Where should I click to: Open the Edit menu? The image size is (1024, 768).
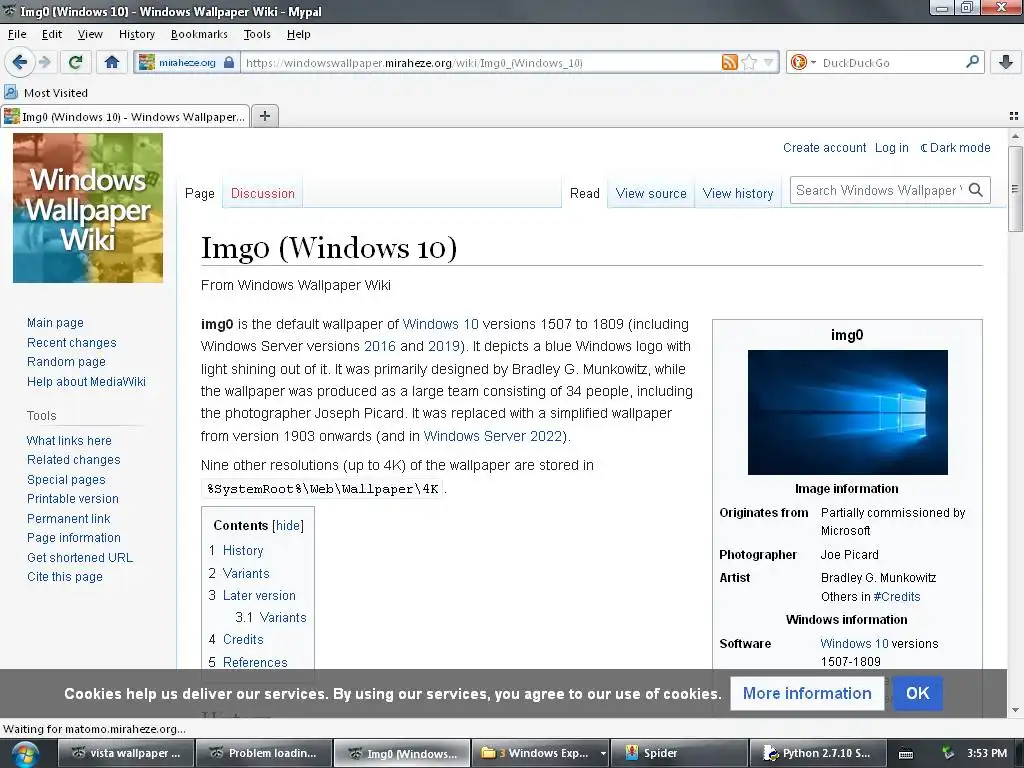[52, 34]
